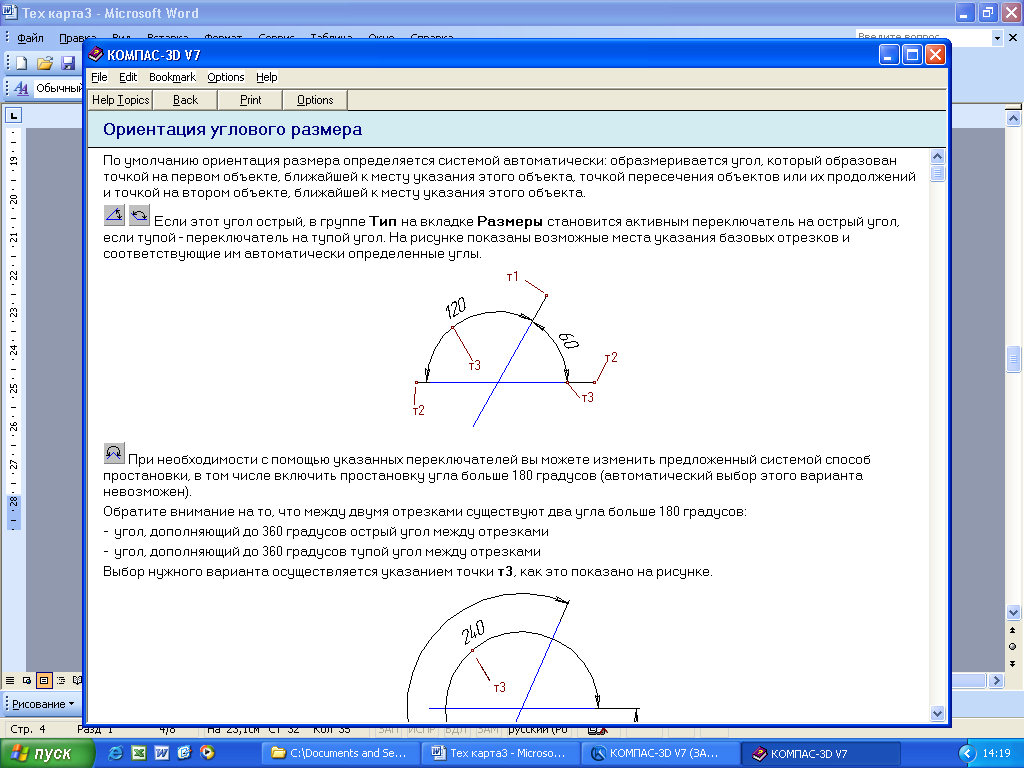Open the Help menu in KOMPAS help
This screenshot has height=768, width=1024.
(266, 77)
